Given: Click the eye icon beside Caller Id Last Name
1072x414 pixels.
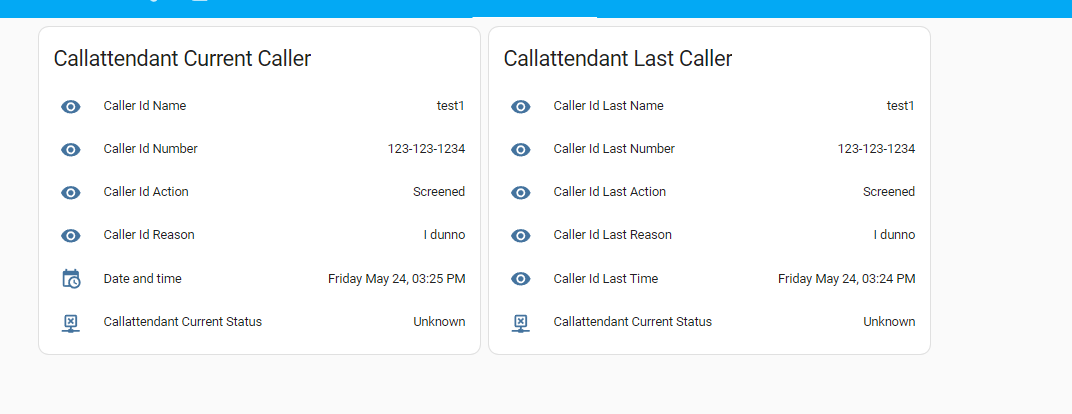Looking at the screenshot, I should [x=521, y=107].
